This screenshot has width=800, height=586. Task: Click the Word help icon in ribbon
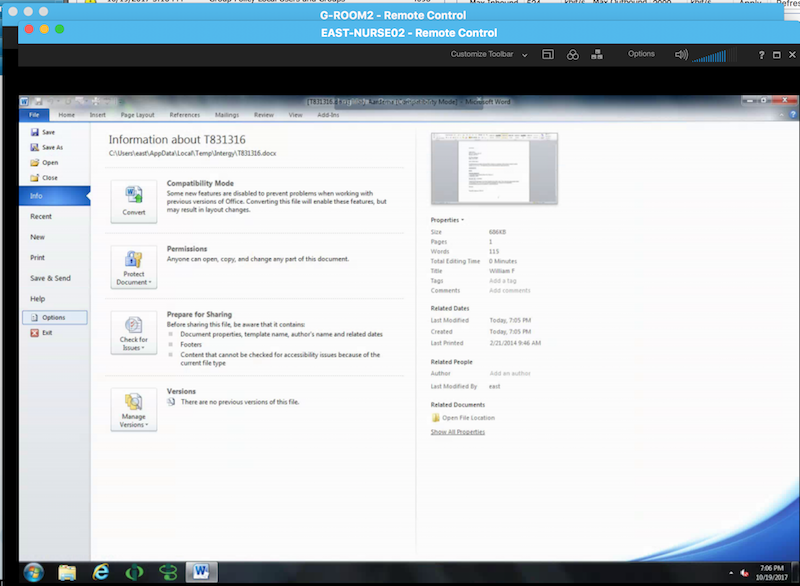click(x=793, y=115)
